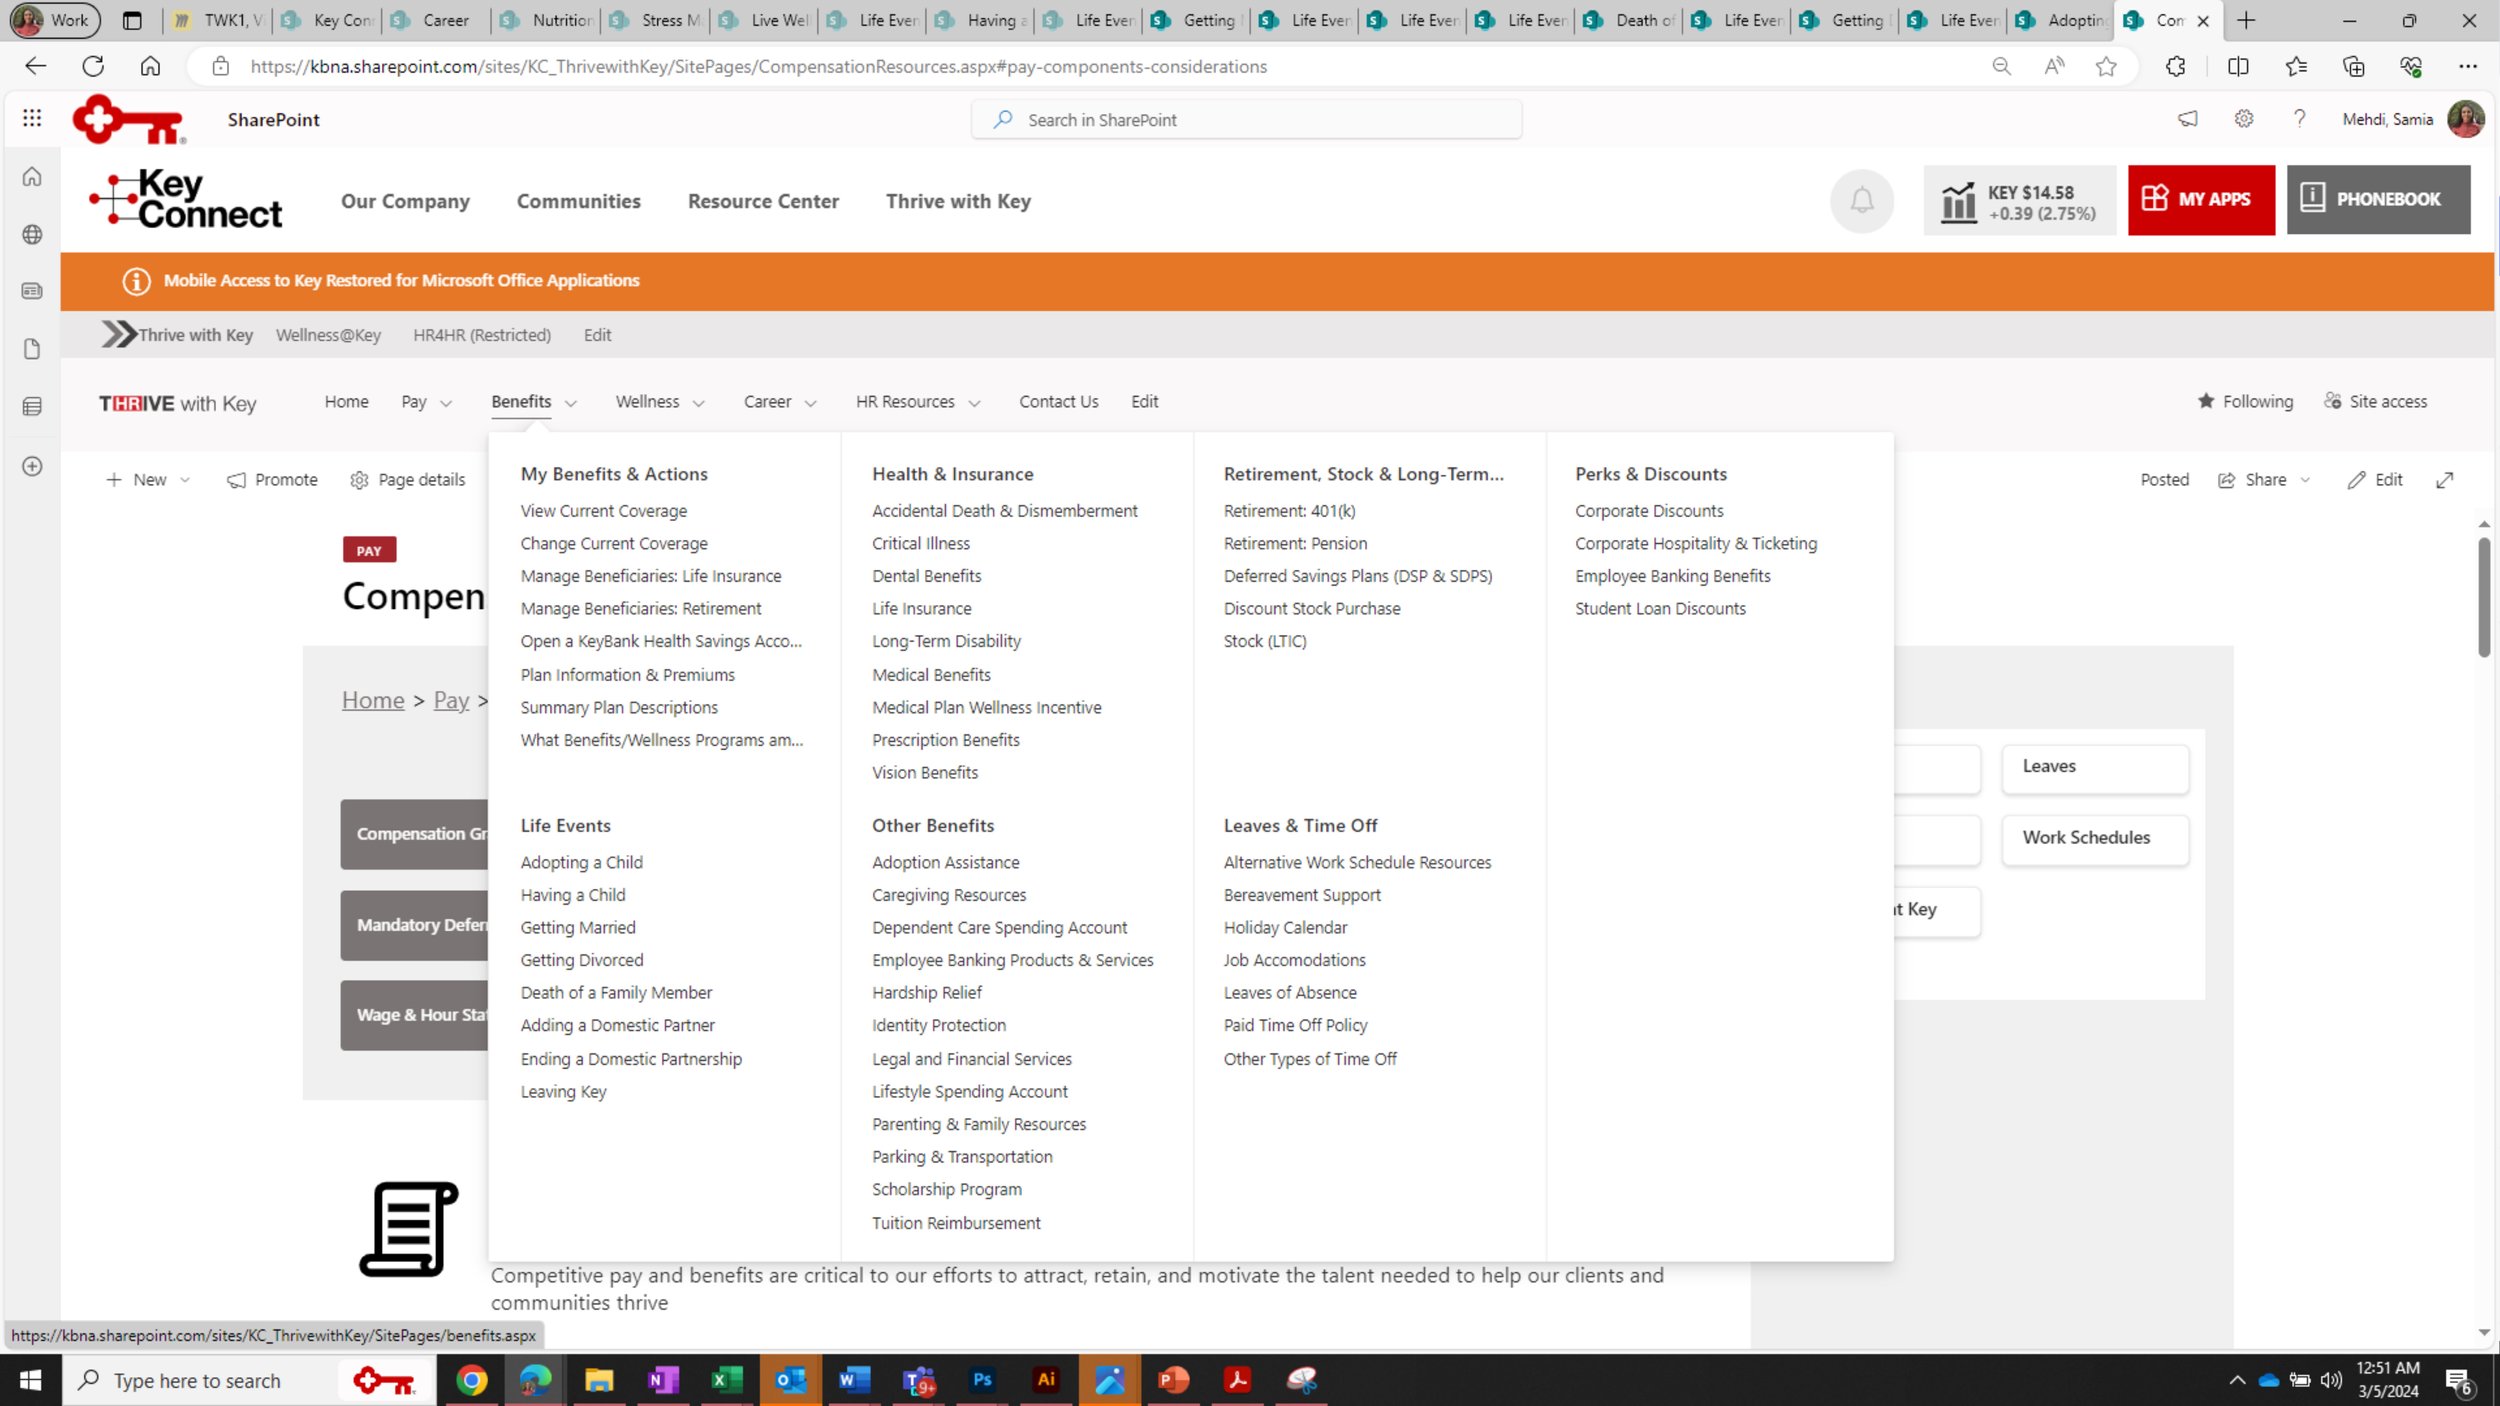Click the notification bell icon
Image resolution: width=2500 pixels, height=1406 pixels.
(1861, 200)
